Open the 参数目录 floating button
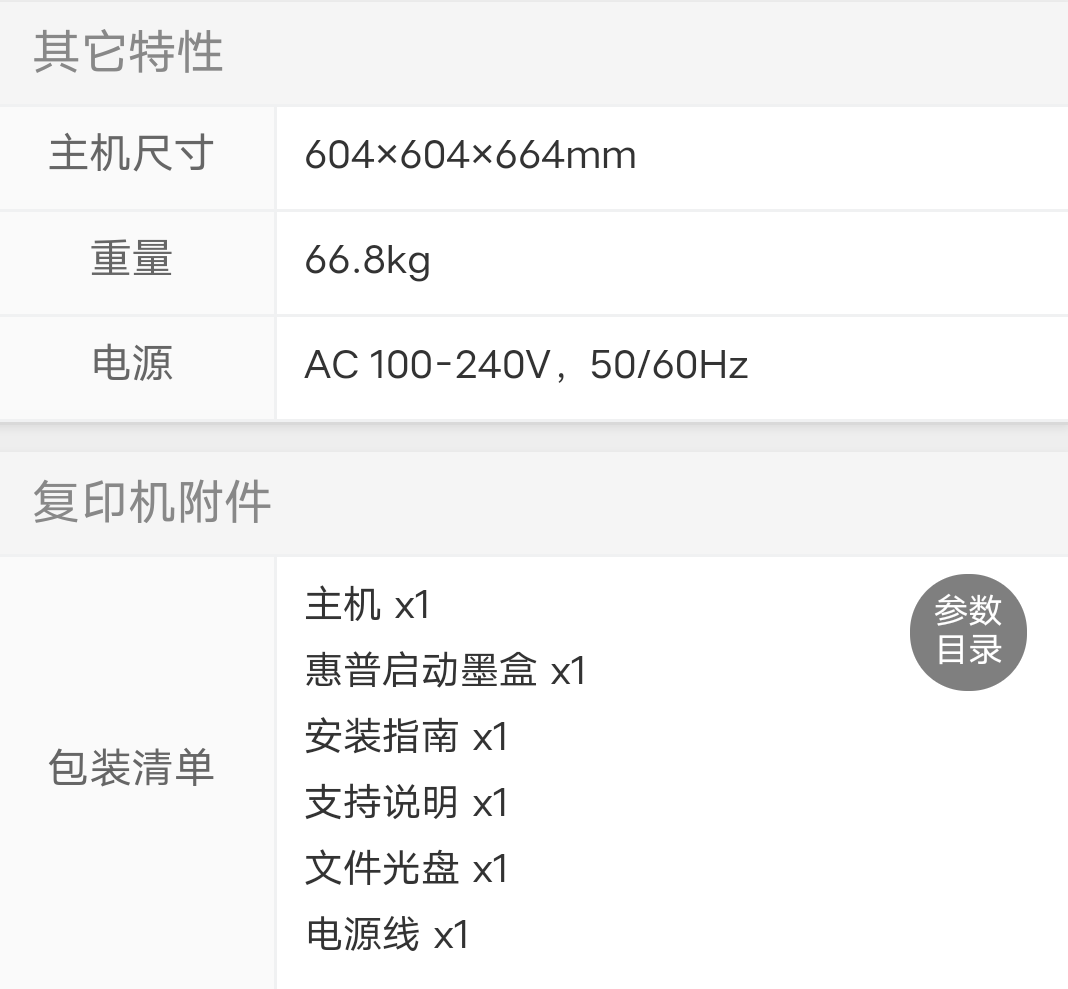This screenshot has height=989, width=1068. (968, 631)
